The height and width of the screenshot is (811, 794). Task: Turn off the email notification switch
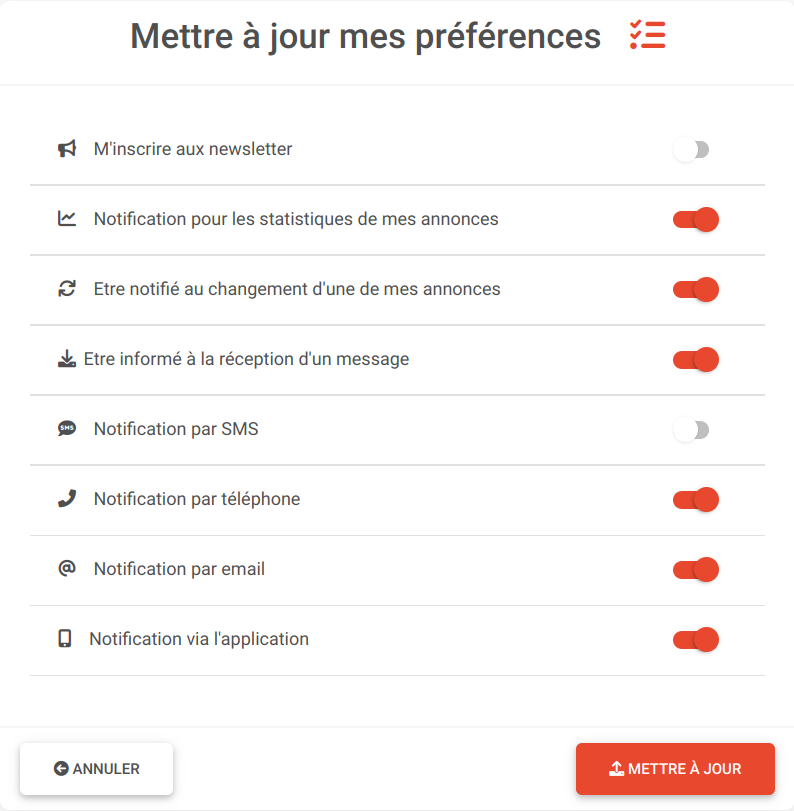pyautogui.click(x=696, y=570)
